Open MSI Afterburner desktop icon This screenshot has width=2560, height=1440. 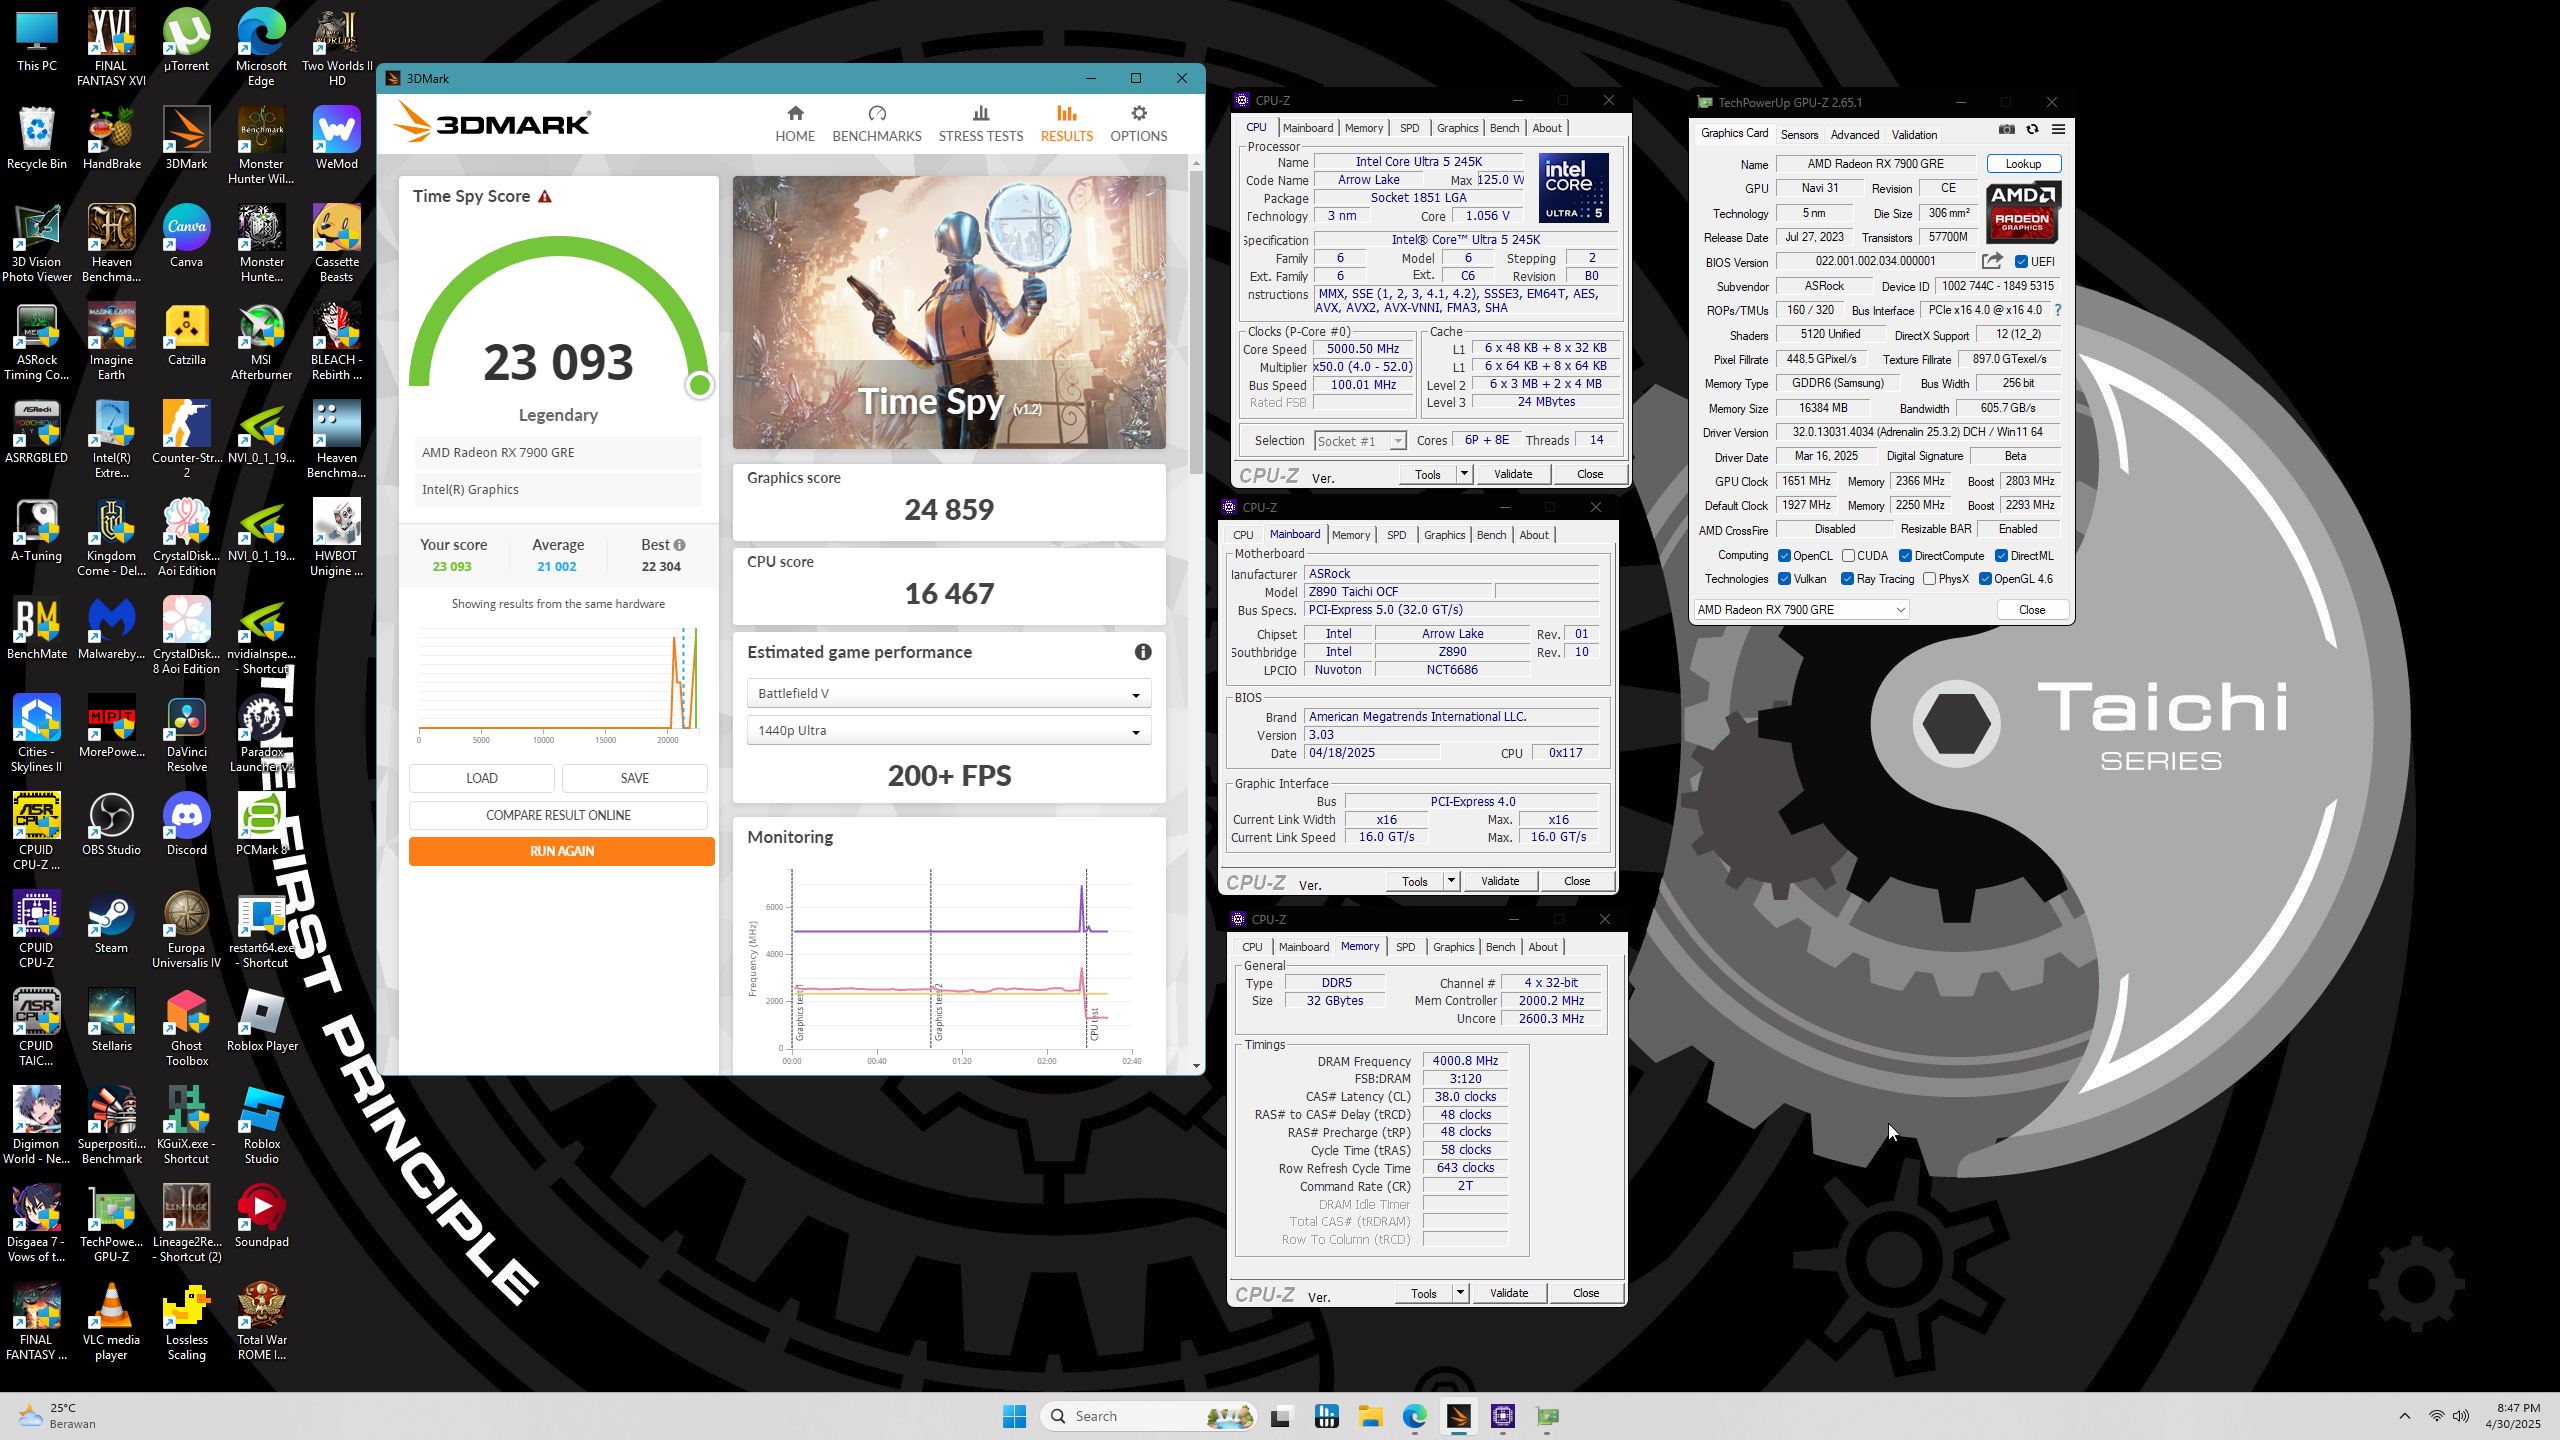click(x=261, y=342)
